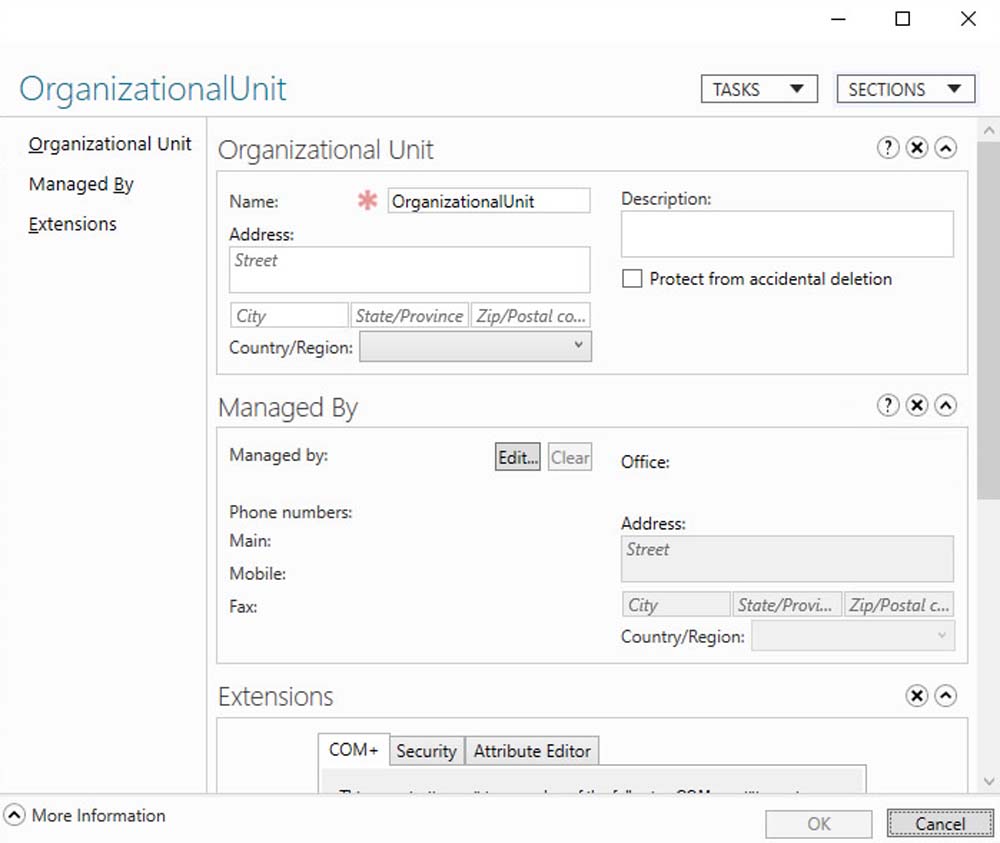Close the Extensions section
The width and height of the screenshot is (1000, 843).
(x=916, y=696)
